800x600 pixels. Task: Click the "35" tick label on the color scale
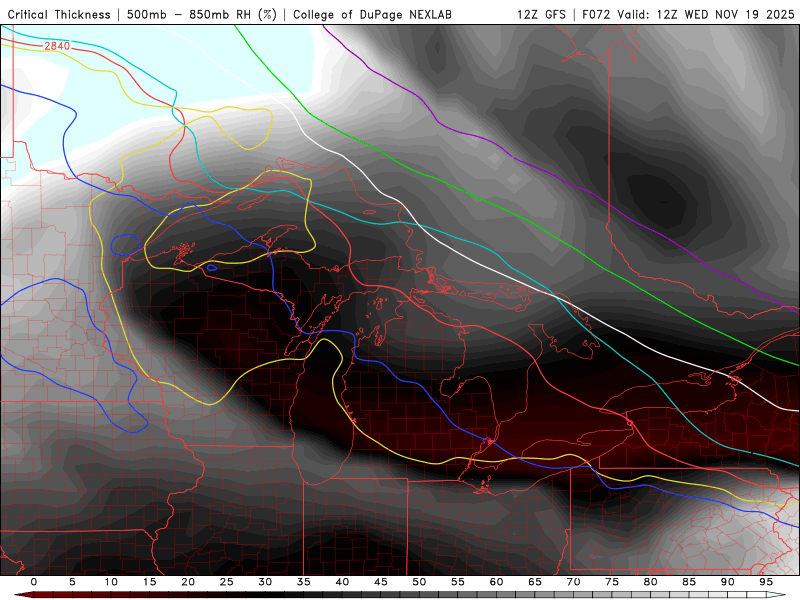pyautogui.click(x=304, y=582)
